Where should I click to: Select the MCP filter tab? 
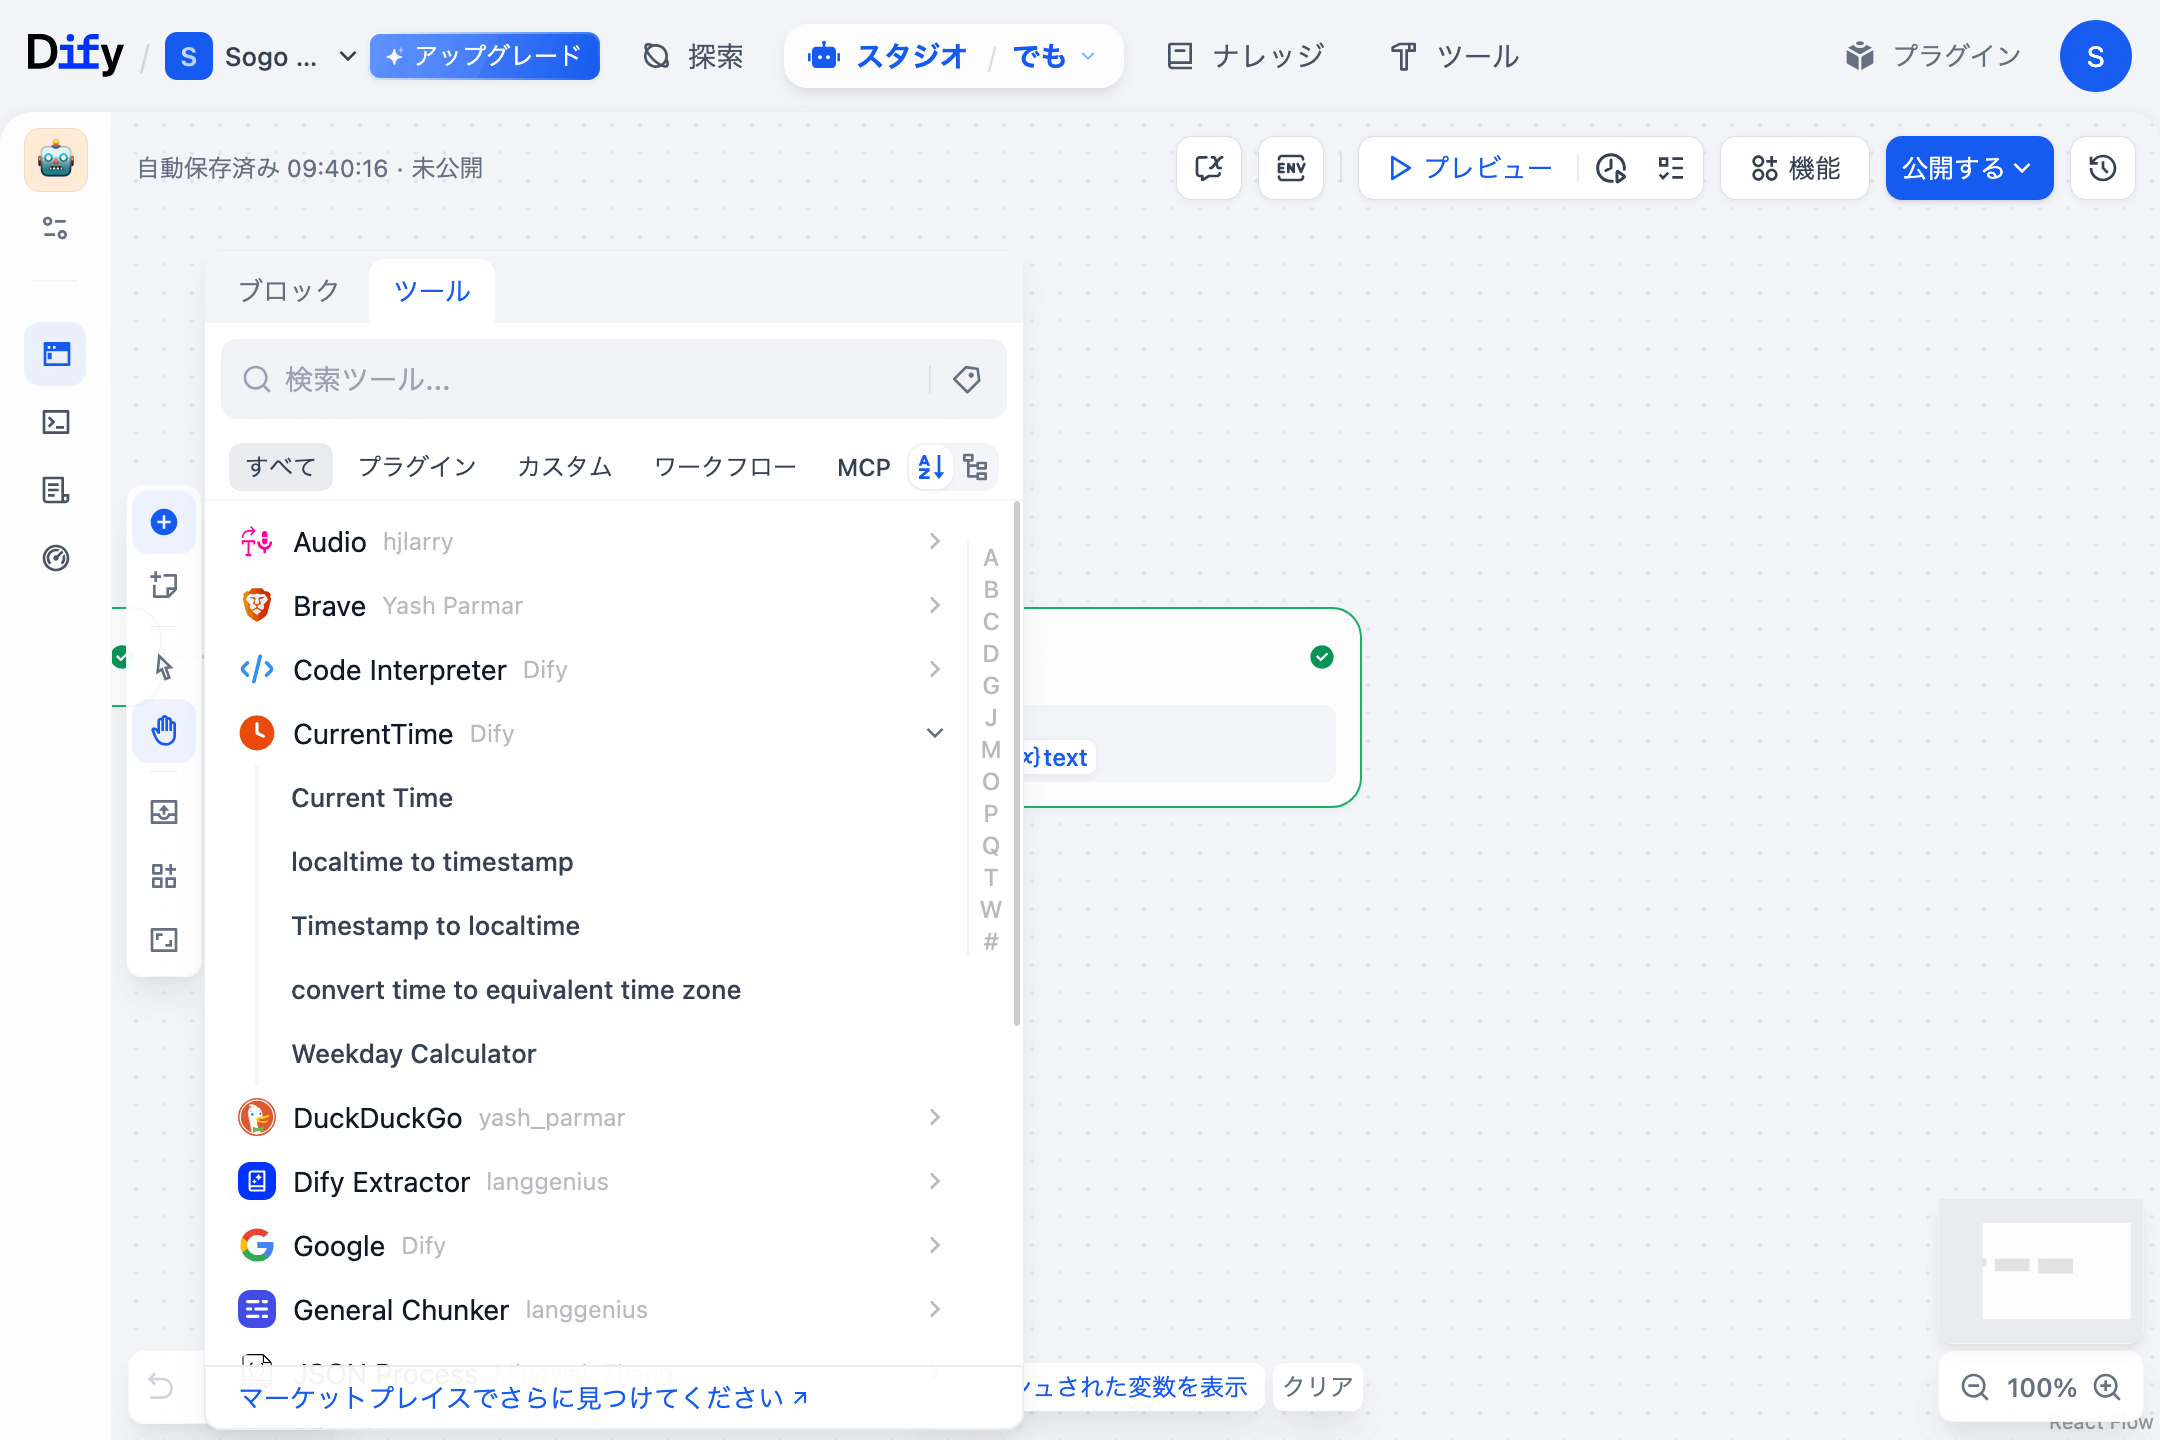click(x=863, y=467)
